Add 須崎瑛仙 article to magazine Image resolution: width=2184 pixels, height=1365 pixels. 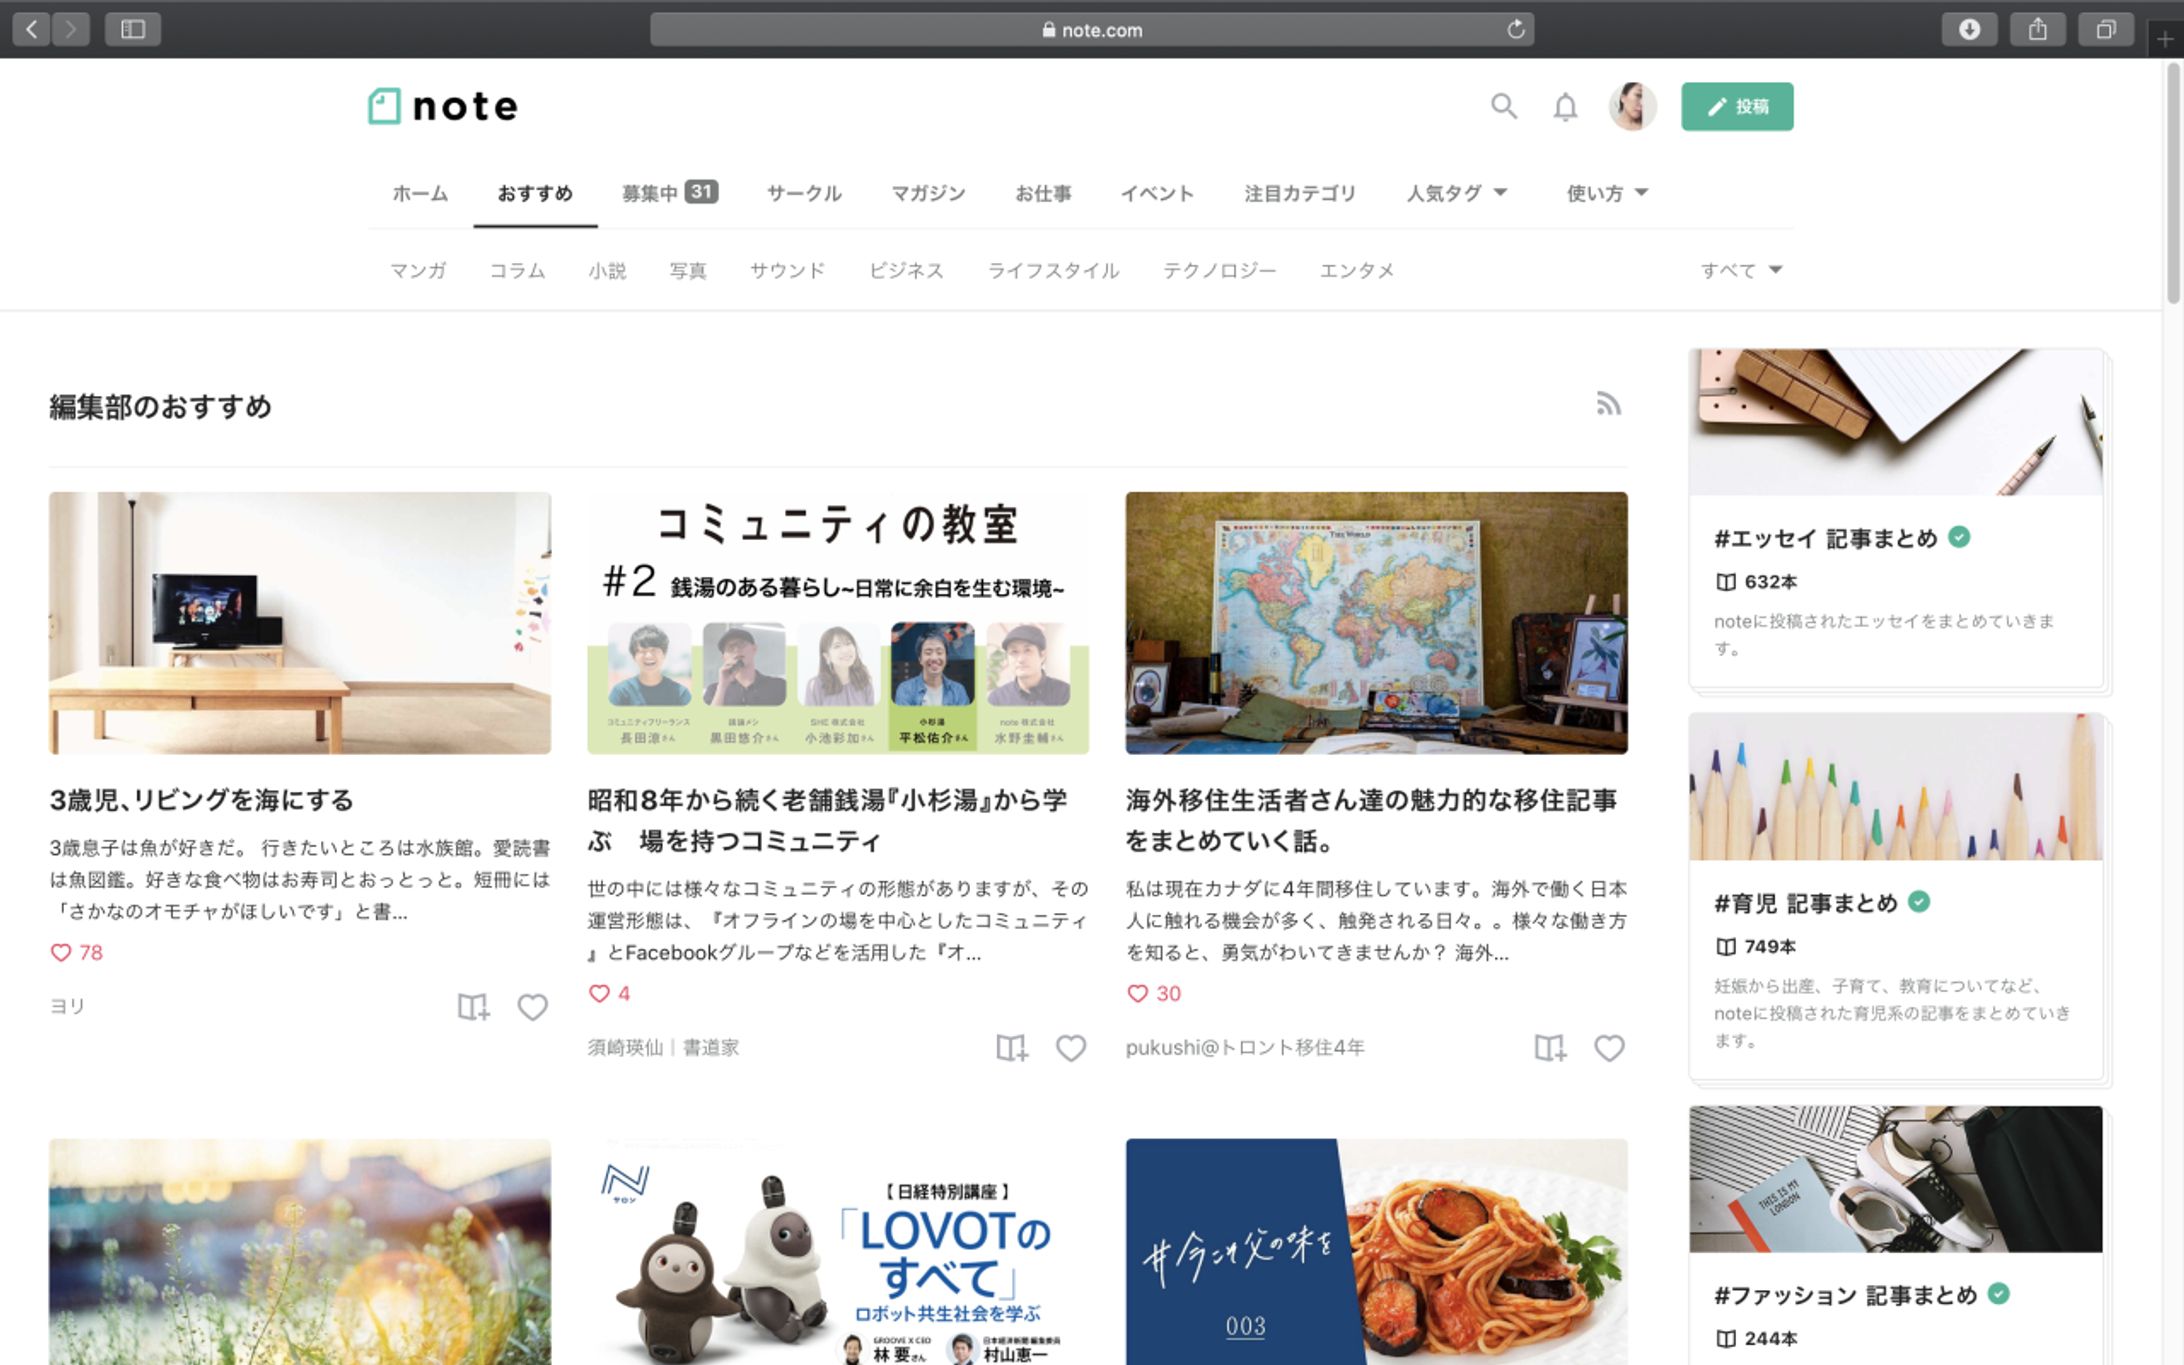(x=1012, y=1048)
